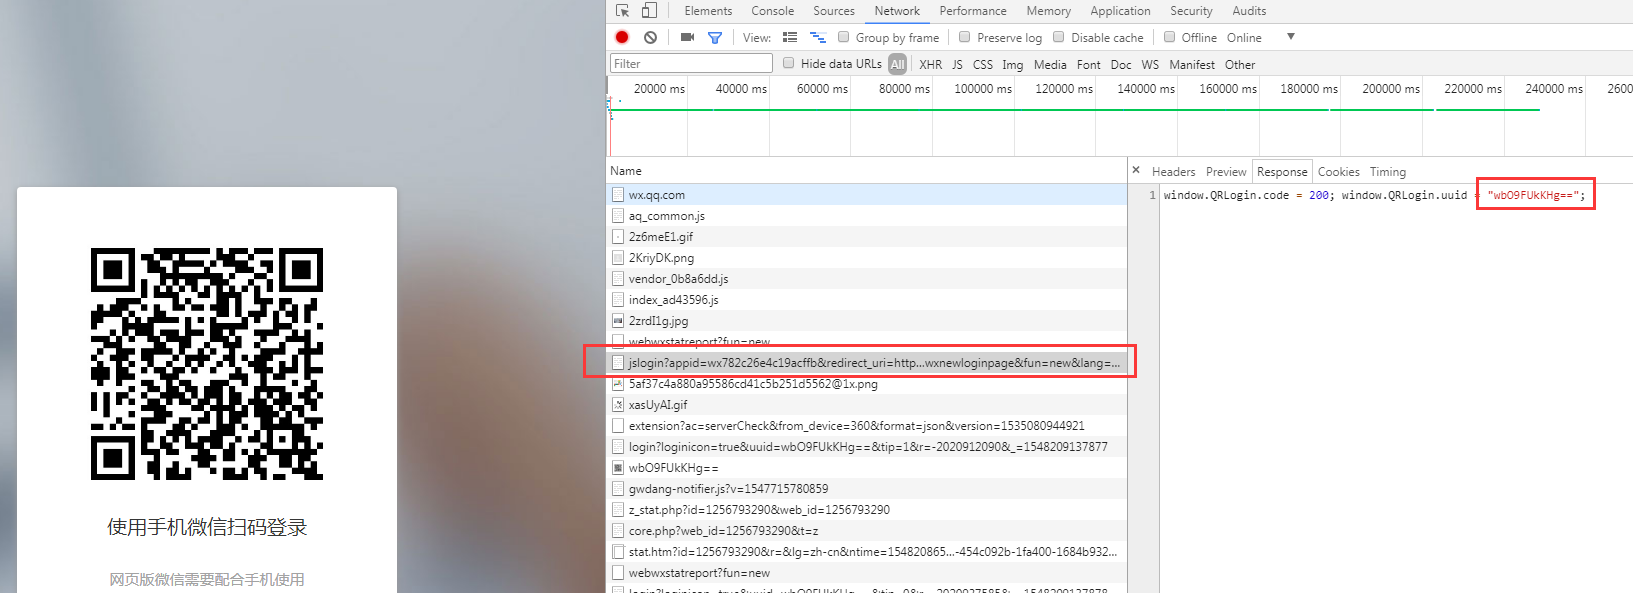Filter requests by Manifest type
This screenshot has height=593, width=1633.
pyautogui.click(x=1192, y=64)
